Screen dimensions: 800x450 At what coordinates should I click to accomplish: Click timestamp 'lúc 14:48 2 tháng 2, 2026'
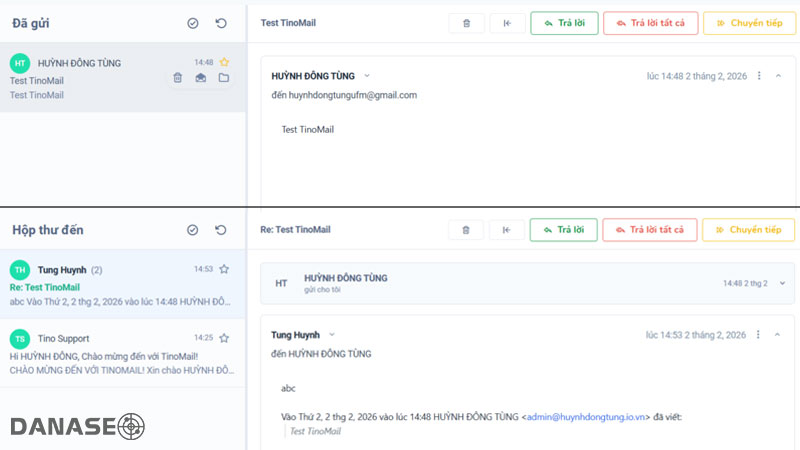coord(697,76)
